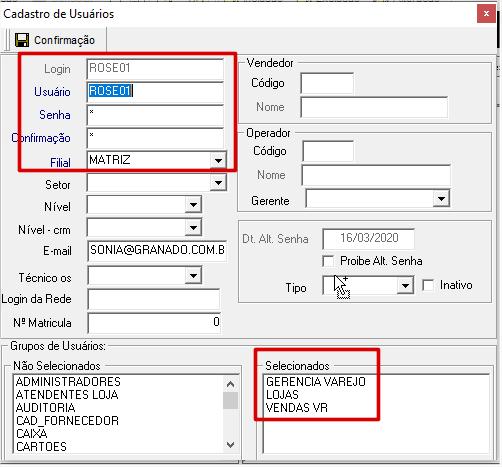Select the CAD_FORNECEDOR group

pyautogui.click(x=67, y=421)
